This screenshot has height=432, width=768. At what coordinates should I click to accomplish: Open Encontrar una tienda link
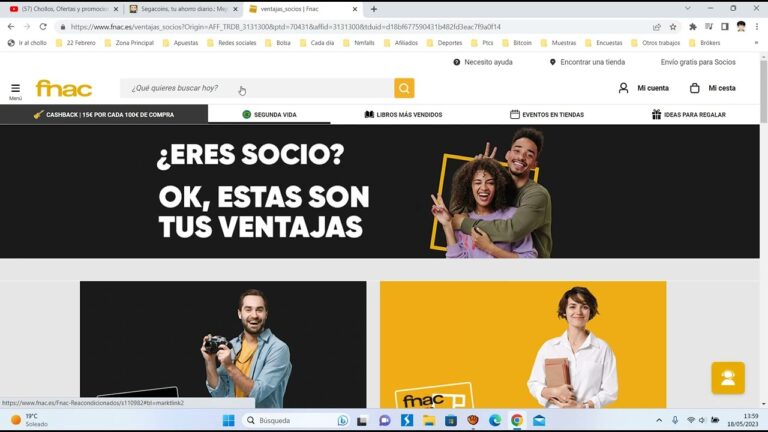tap(587, 62)
